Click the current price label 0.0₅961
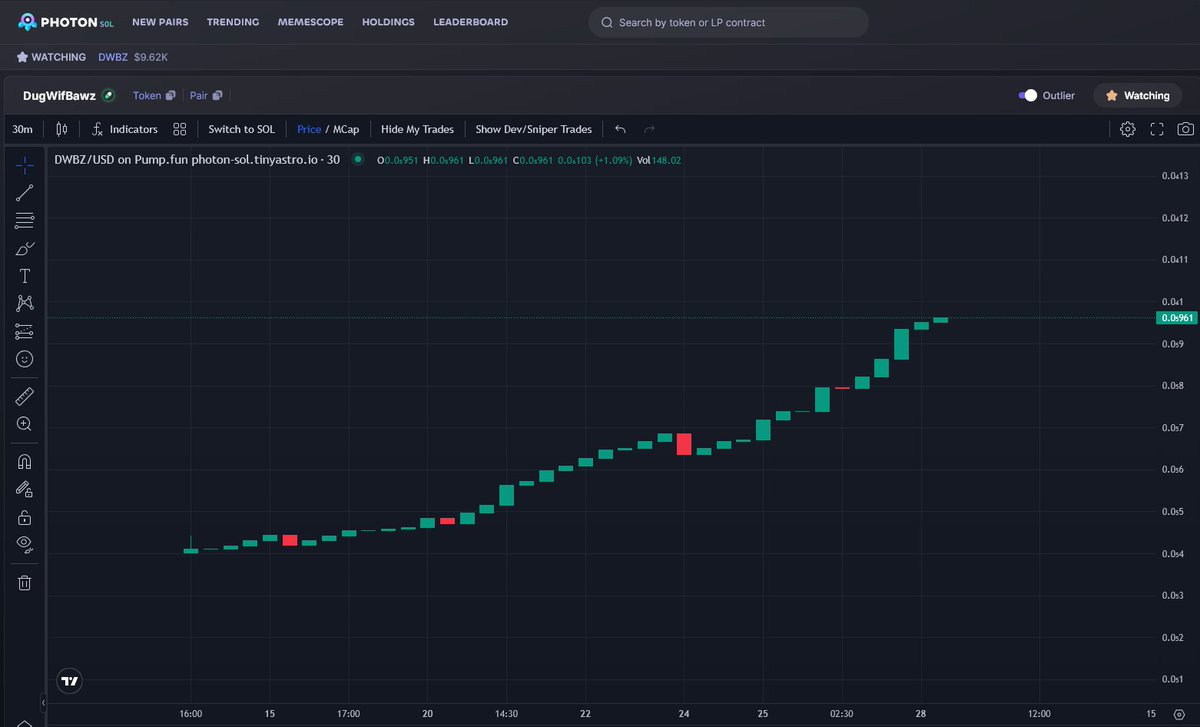 point(1177,318)
